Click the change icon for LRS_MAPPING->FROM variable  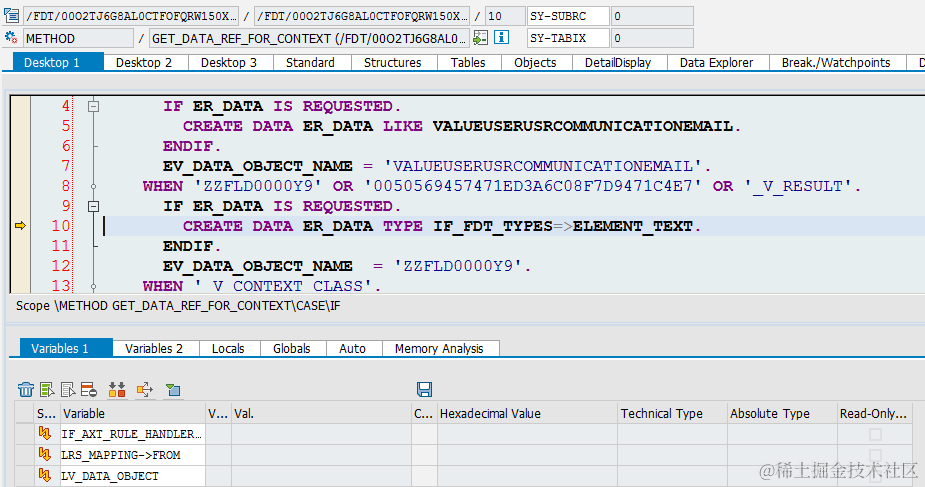(45, 454)
